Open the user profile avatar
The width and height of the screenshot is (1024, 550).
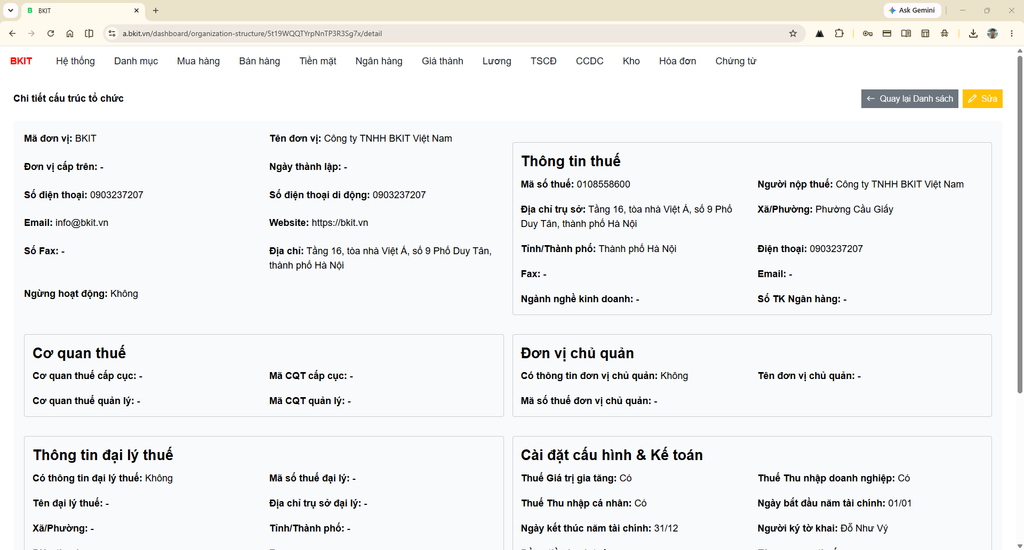pyautogui.click(x=993, y=33)
